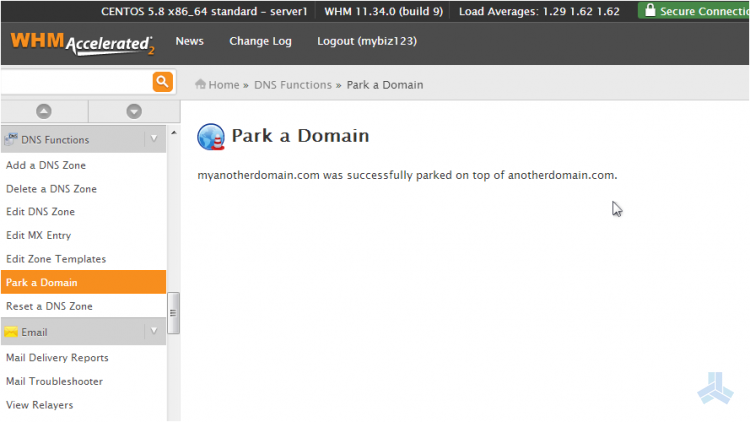Screen dimensions: 750x422
Task: Click the sidebar scroll up arrow
Action: click(174, 133)
